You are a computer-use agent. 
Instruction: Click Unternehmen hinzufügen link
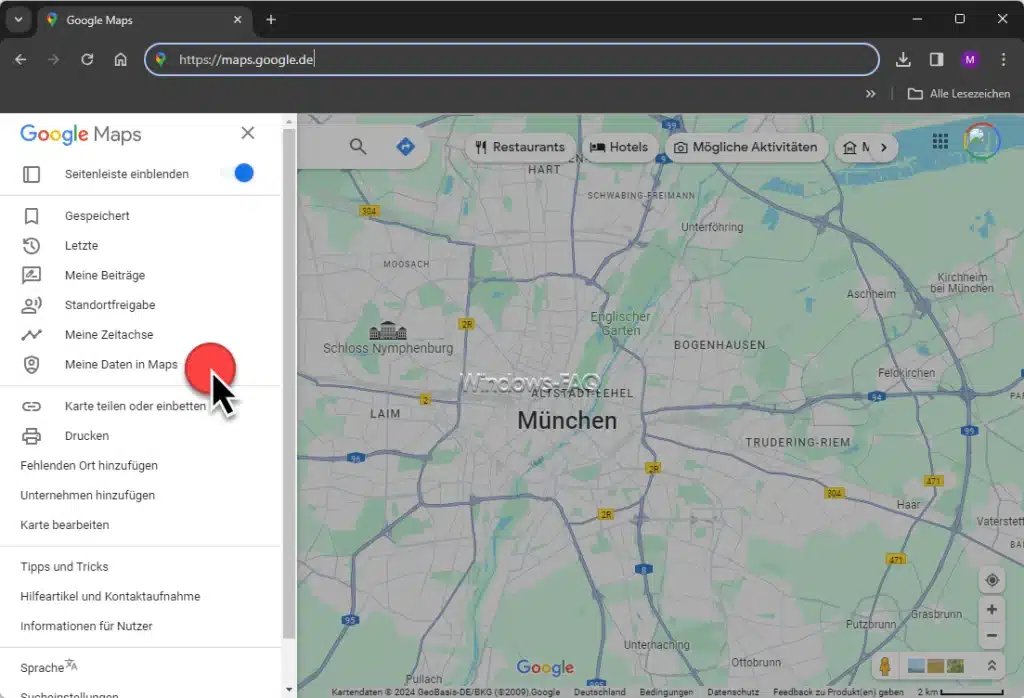pos(88,496)
